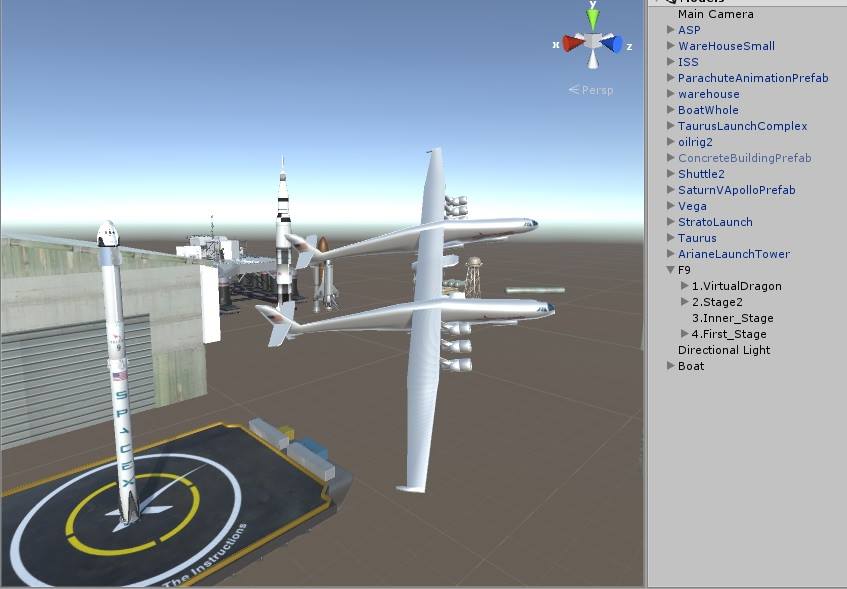
Task: Expand the Shuttle2 arrow
Action: tap(670, 173)
